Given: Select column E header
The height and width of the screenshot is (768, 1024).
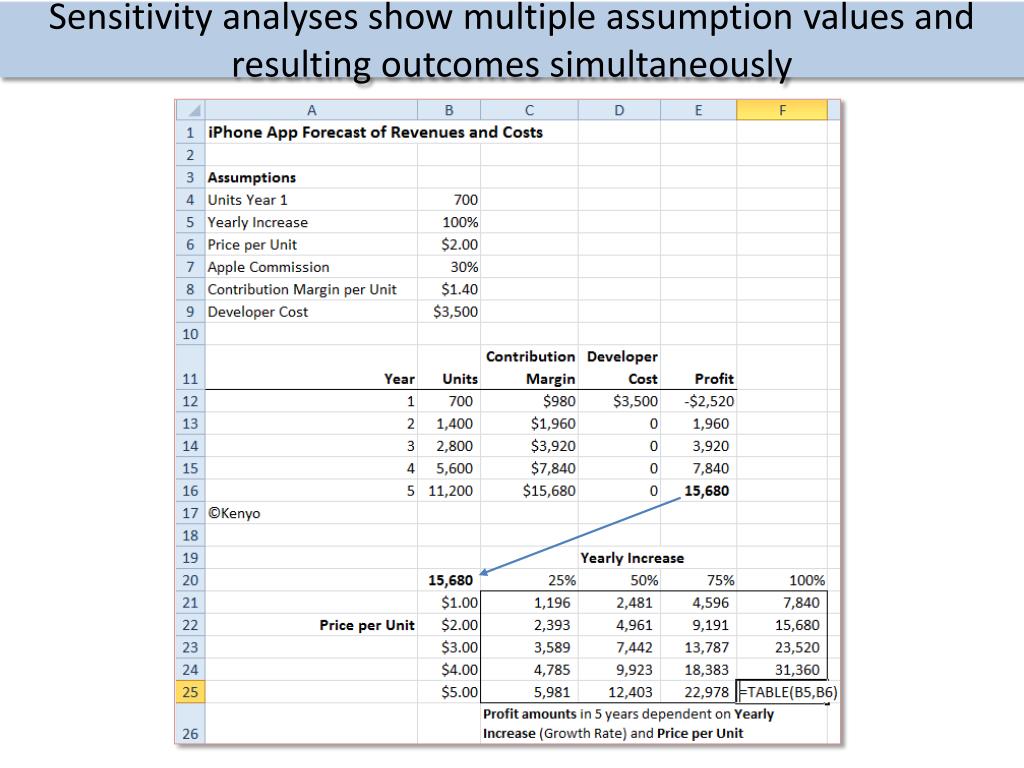Looking at the screenshot, I should coord(698,110).
